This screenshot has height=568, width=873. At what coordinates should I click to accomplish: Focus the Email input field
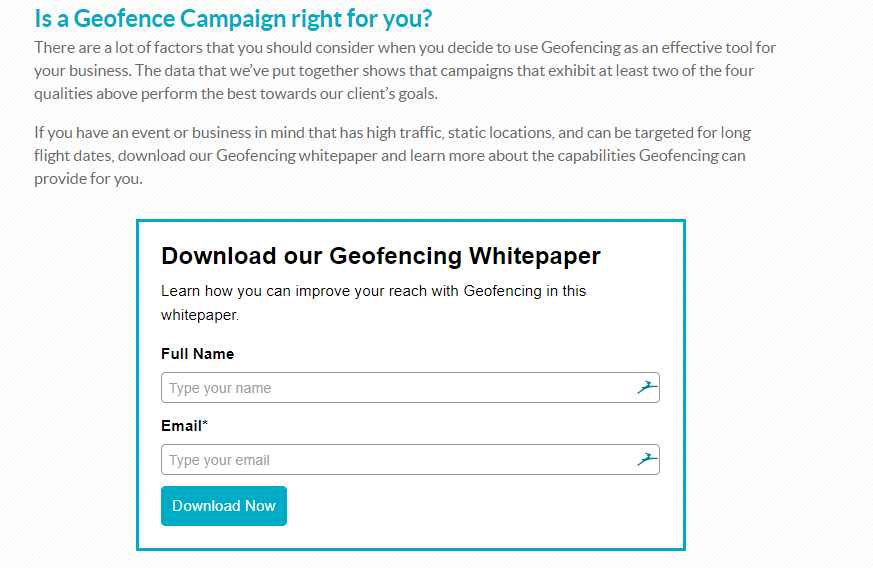(x=410, y=459)
